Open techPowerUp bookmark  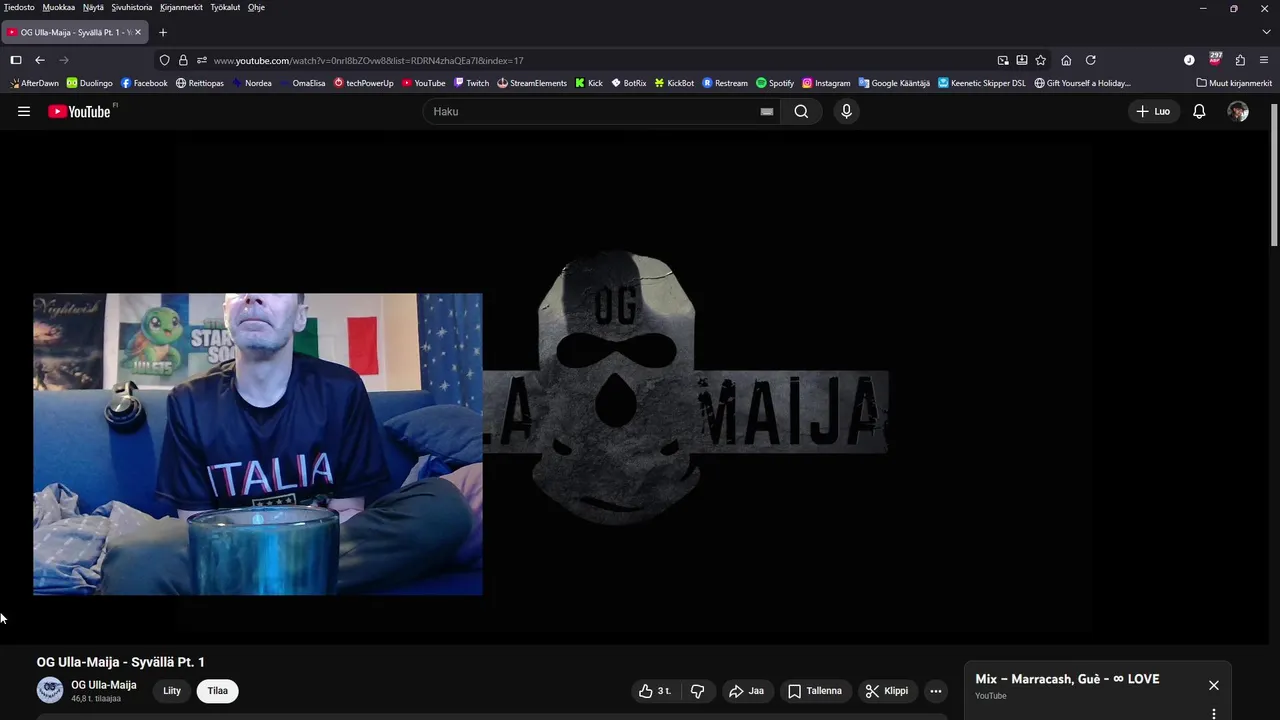click(x=364, y=83)
